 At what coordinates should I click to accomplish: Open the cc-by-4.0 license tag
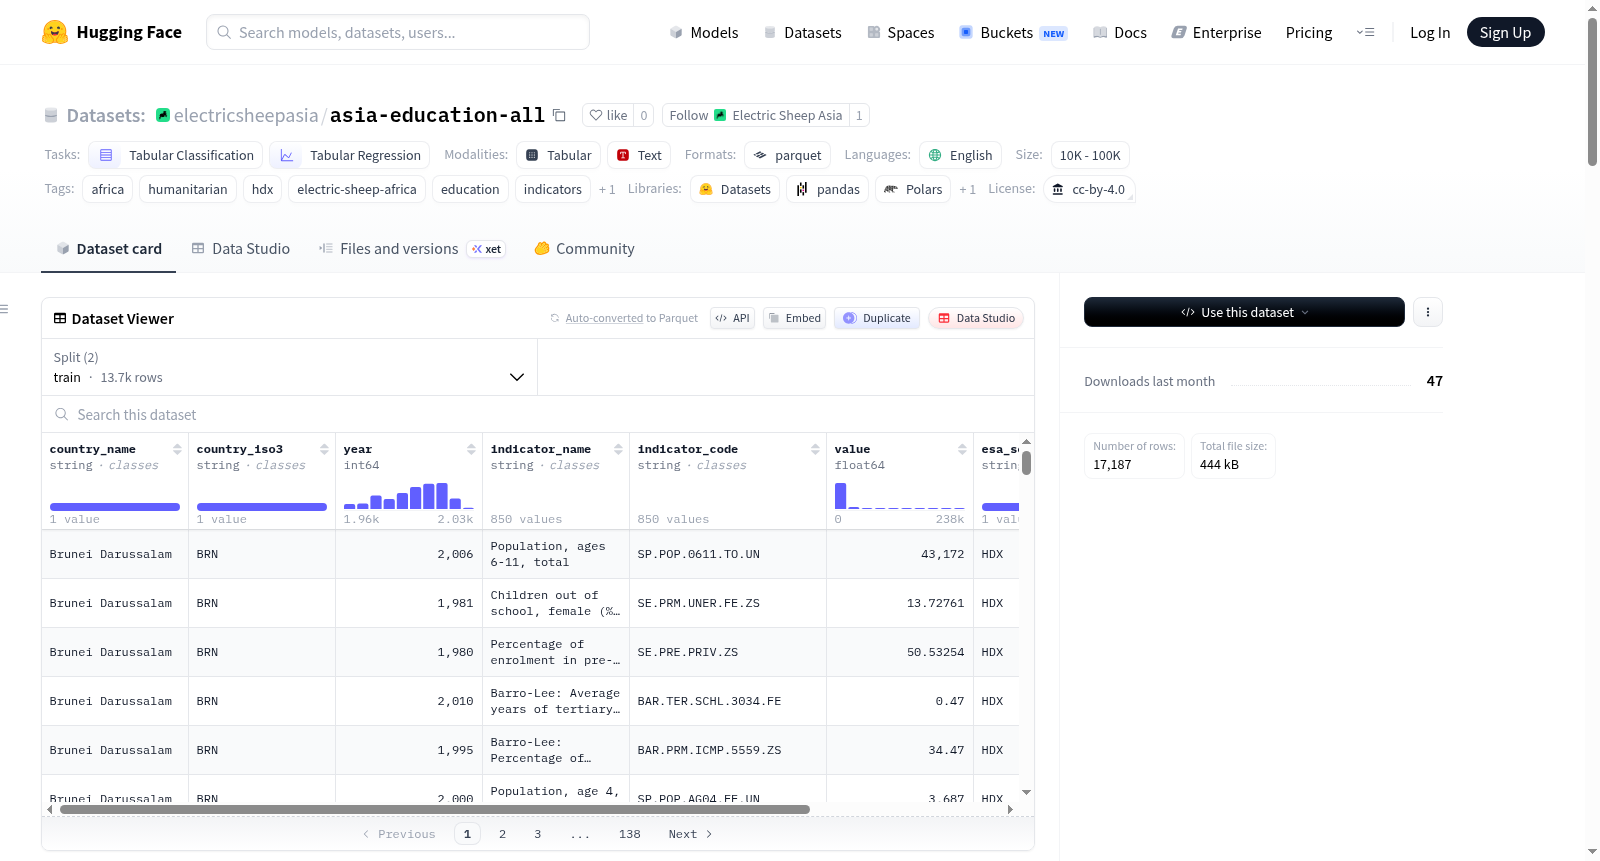1088,189
